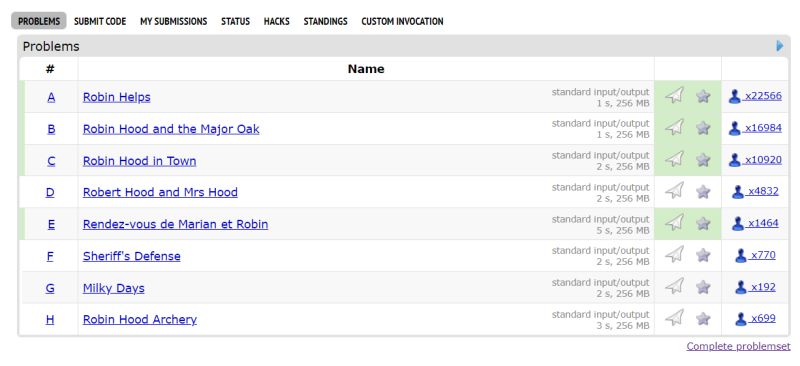This screenshot has width=800, height=366.
Task: Click the submit icon for Robin Hood in Town
Action: [674, 159]
